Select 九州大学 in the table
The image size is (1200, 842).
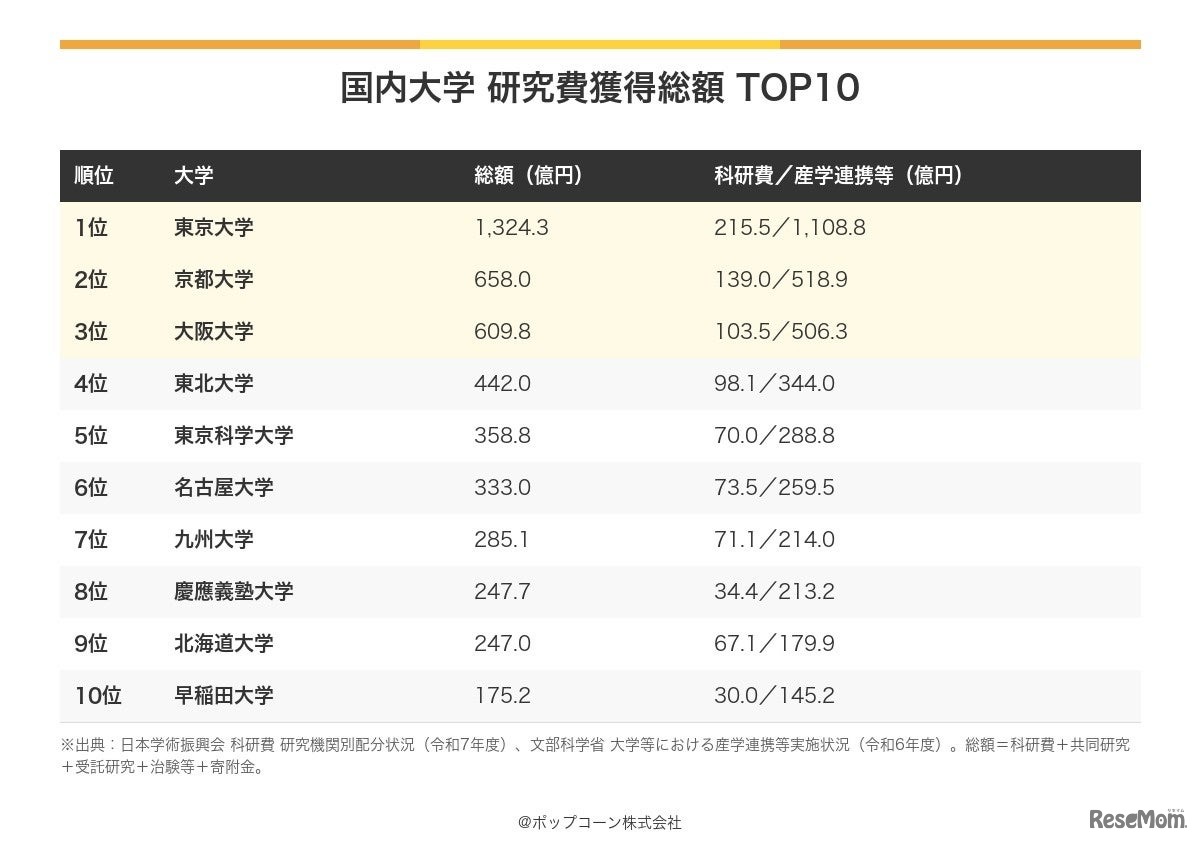click(x=214, y=540)
